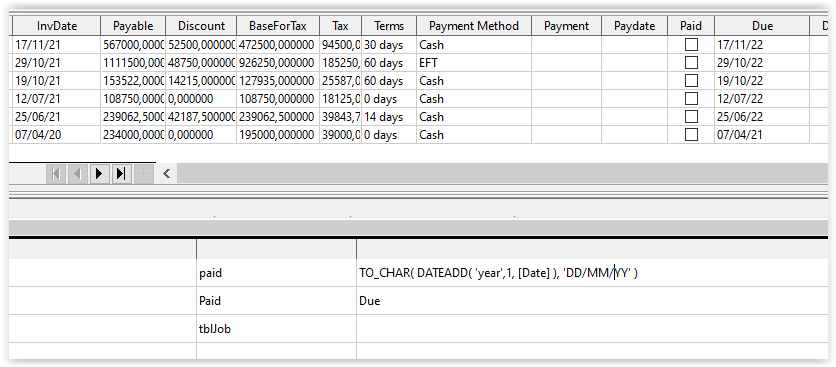Tick the Paid checkbox for 25/06/21 invoice
This screenshot has width=836, height=367.
(691, 117)
